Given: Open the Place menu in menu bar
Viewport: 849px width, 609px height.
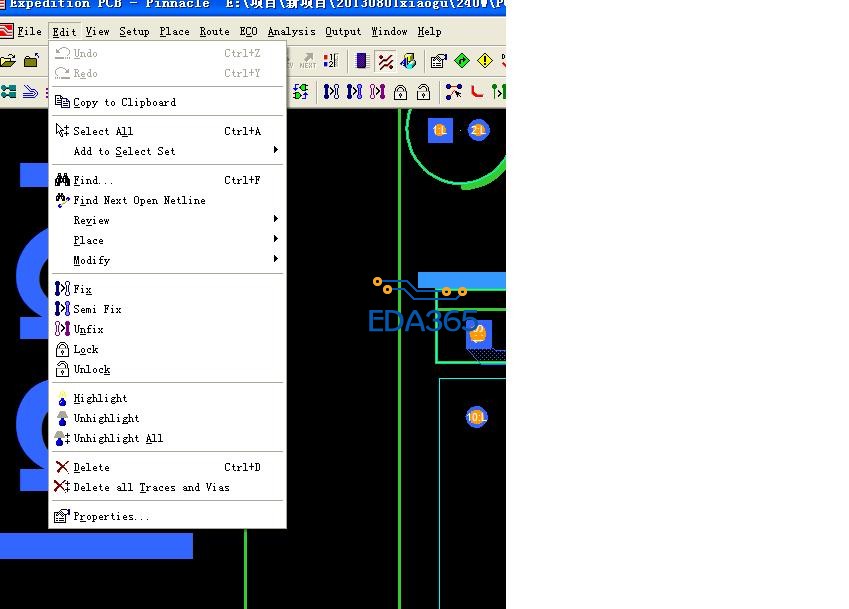Looking at the screenshot, I should click(174, 31).
